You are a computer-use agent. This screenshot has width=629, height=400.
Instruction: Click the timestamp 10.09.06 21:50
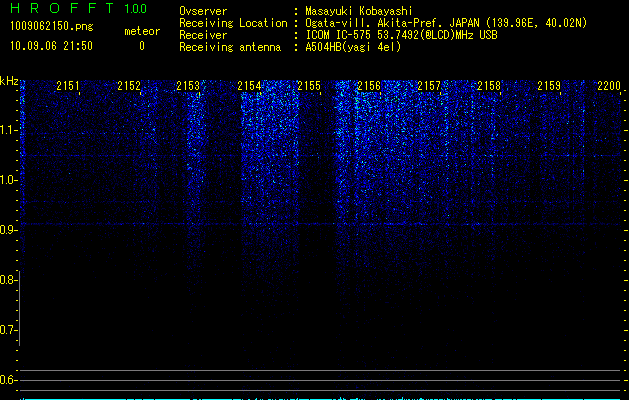(x=51, y=46)
